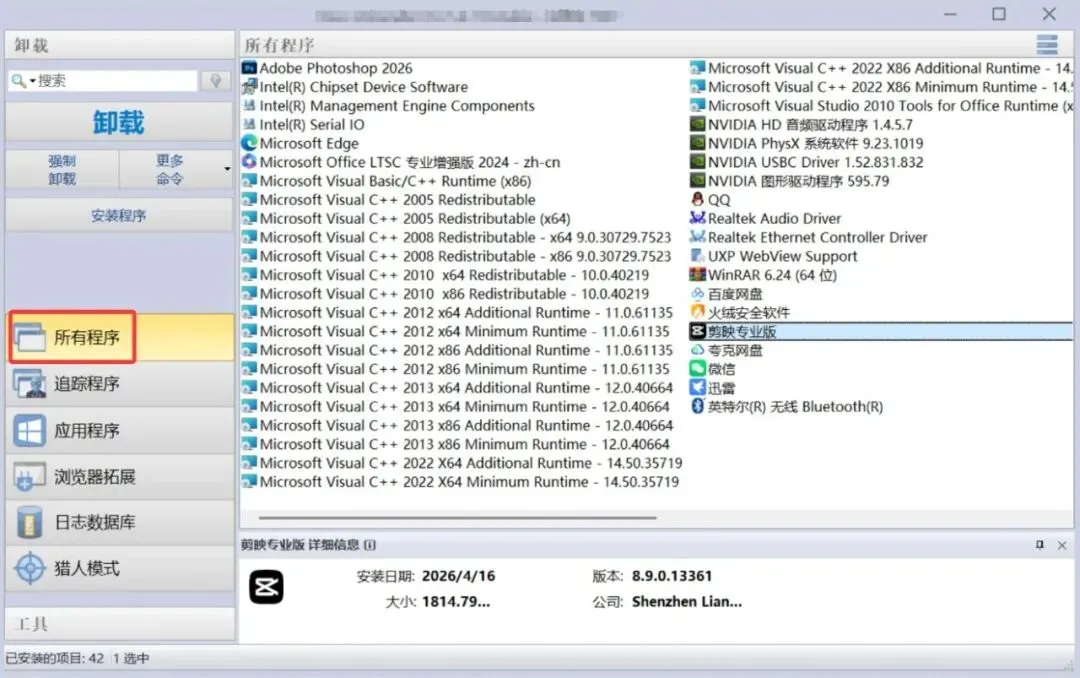This screenshot has width=1080, height=678.
Task: Click the NVIDIA PhysX icon
Action: click(698, 143)
